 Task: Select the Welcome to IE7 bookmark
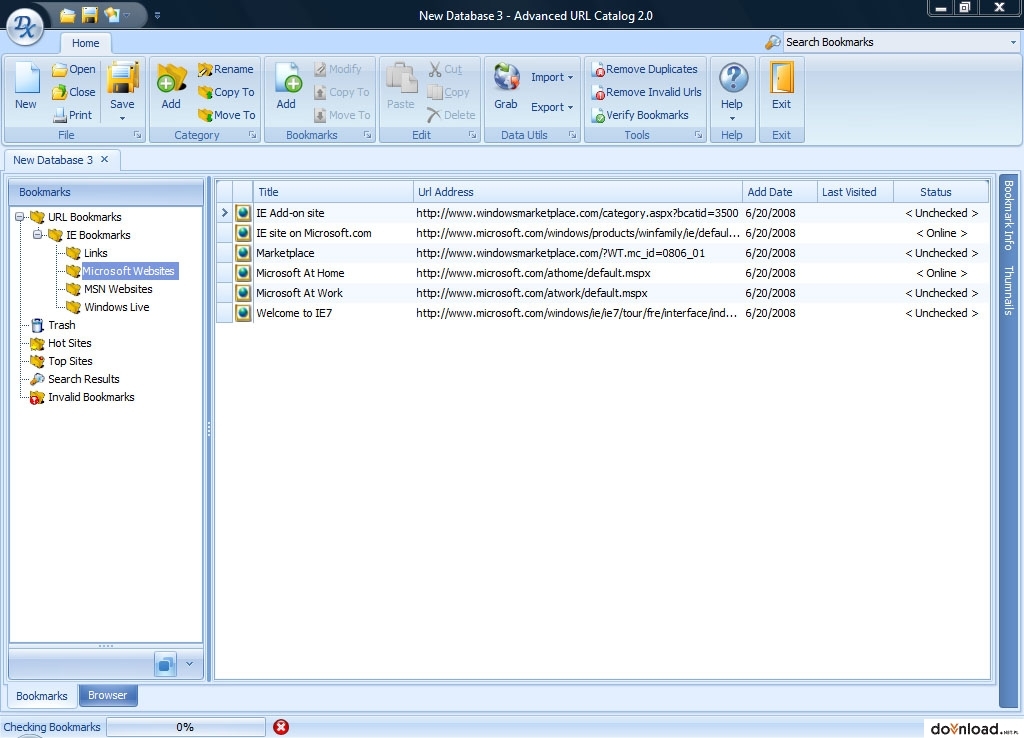tap(602, 313)
